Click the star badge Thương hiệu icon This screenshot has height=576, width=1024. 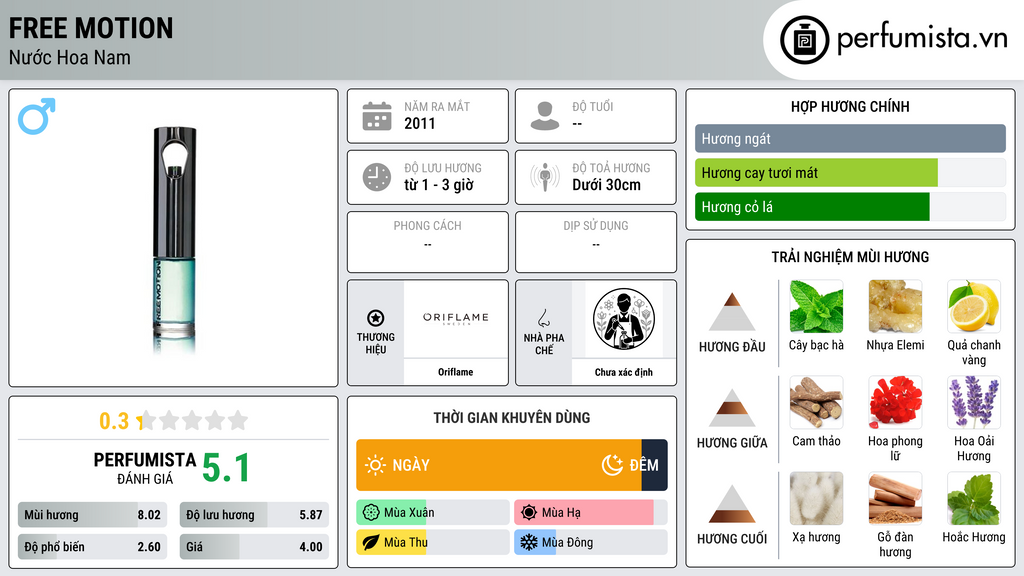[x=376, y=318]
